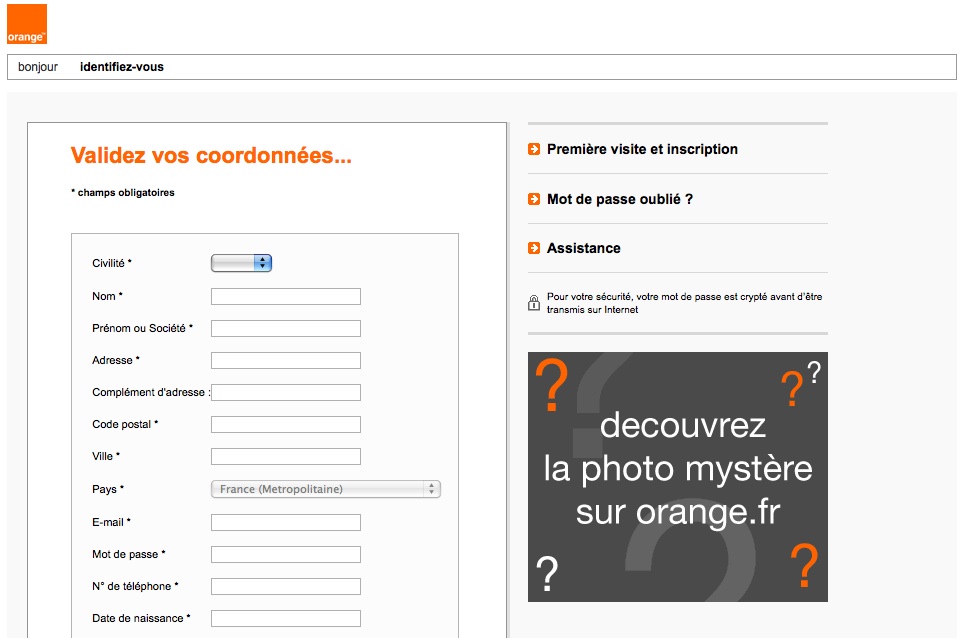Click the arrow icon beside Première visite et inscription
974x638 pixels.
534,149
